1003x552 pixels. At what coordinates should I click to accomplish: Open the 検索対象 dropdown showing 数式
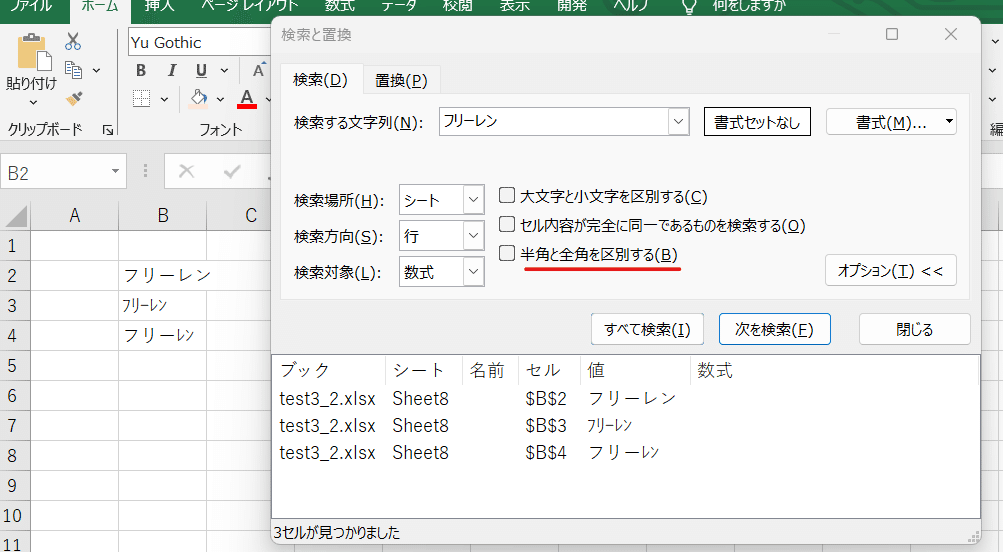(473, 272)
